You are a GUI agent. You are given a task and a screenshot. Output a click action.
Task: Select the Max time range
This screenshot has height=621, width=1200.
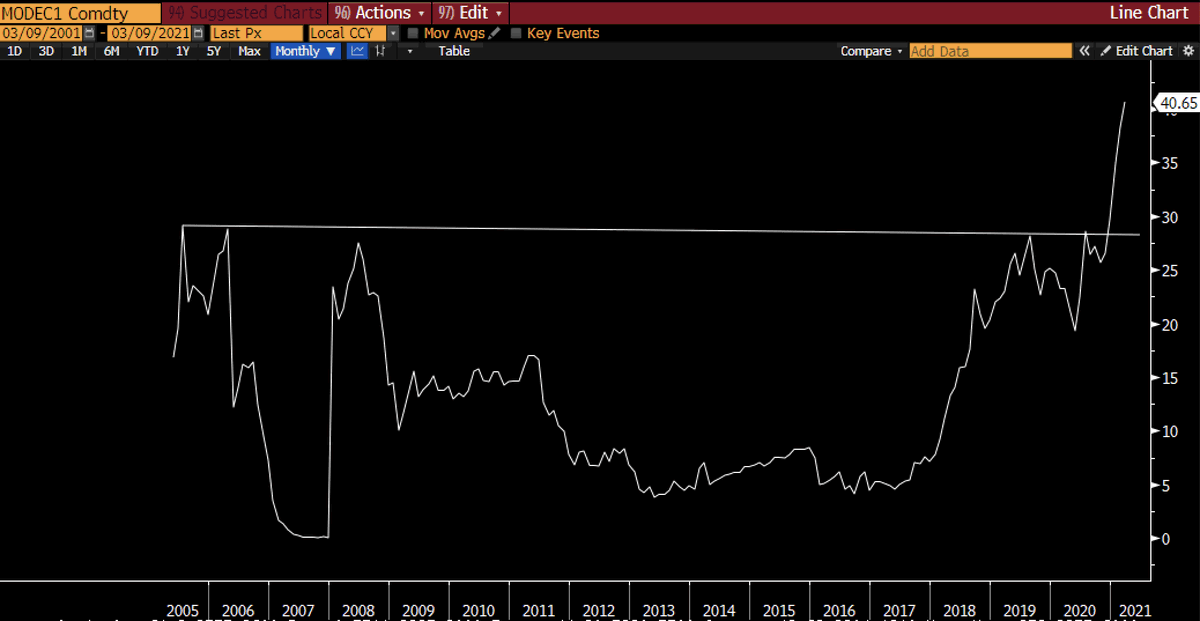pos(249,51)
